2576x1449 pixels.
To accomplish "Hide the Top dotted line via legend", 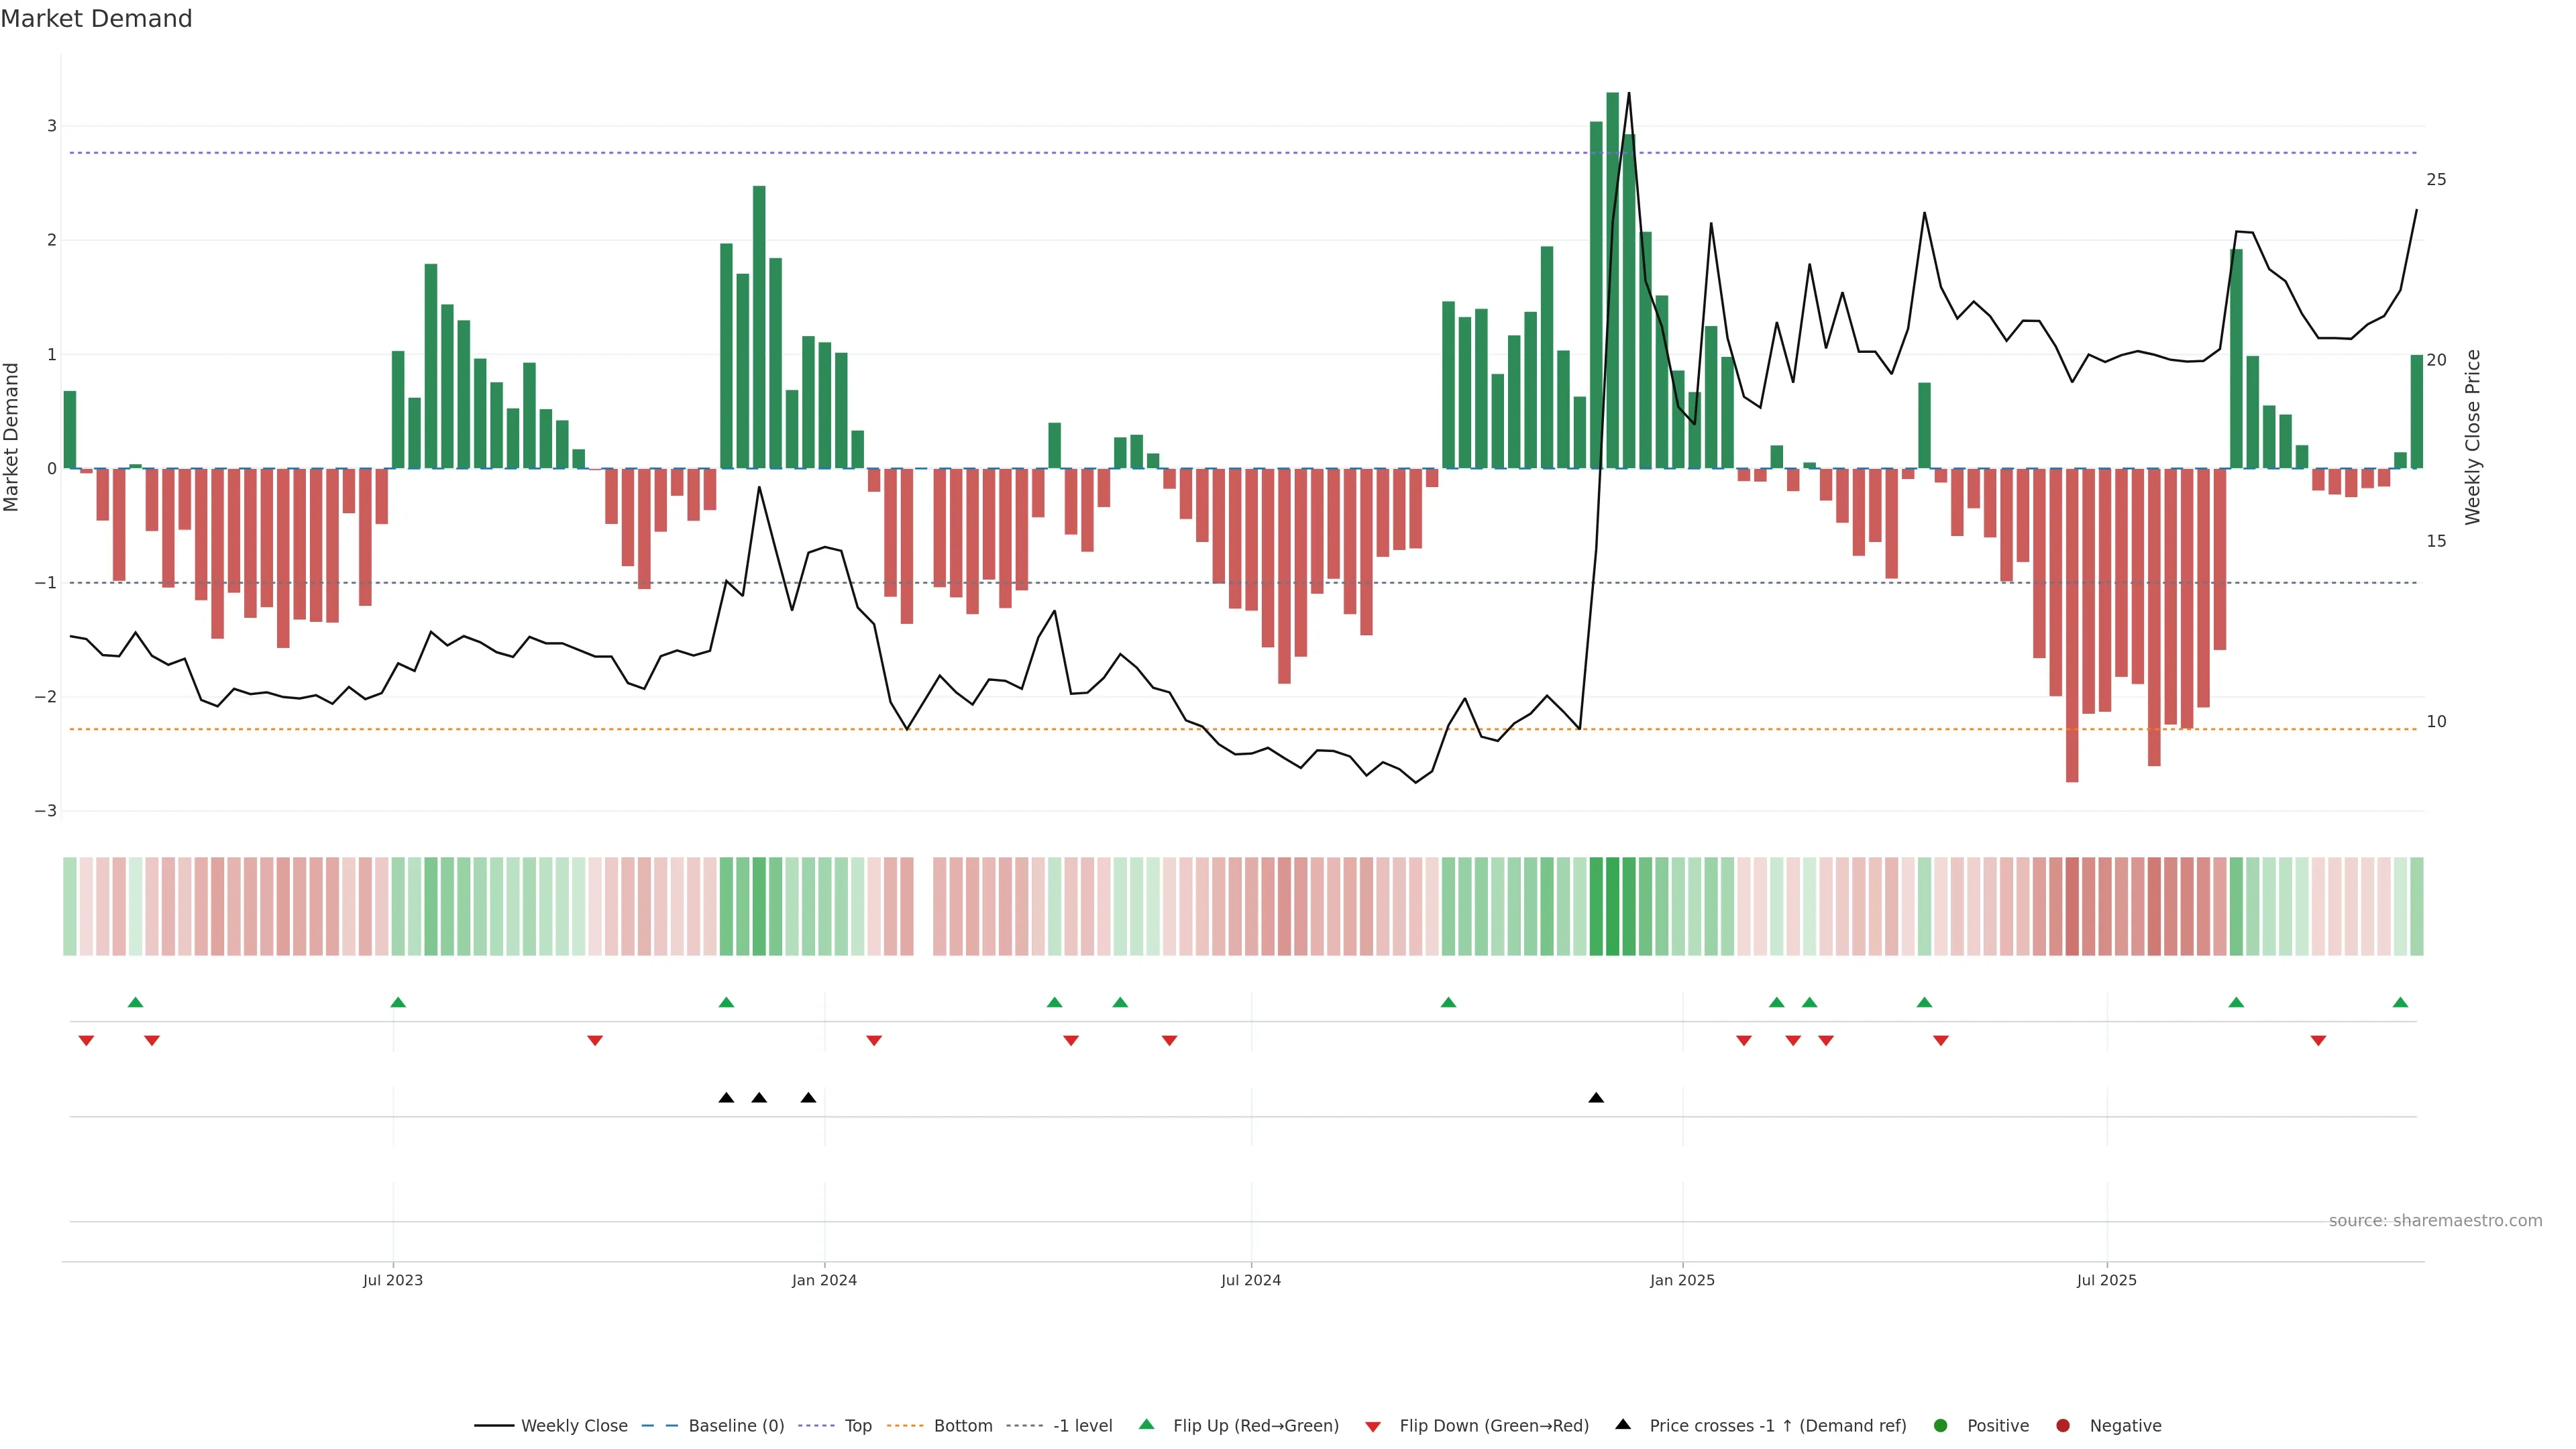I will point(857,1425).
